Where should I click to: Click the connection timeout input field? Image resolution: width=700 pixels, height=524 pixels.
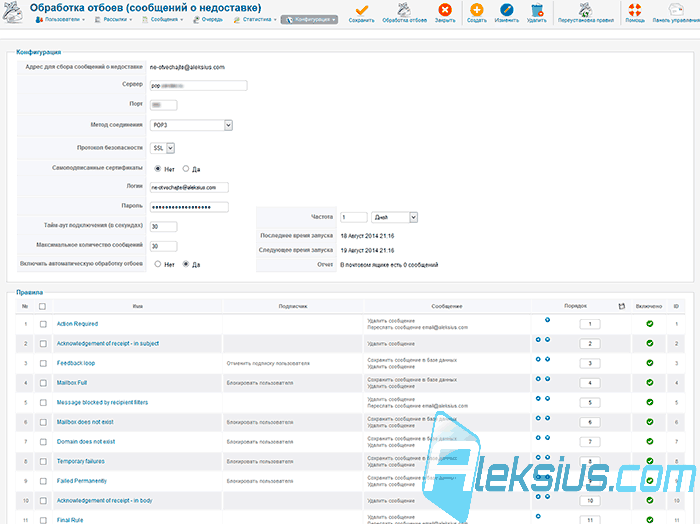point(163,227)
